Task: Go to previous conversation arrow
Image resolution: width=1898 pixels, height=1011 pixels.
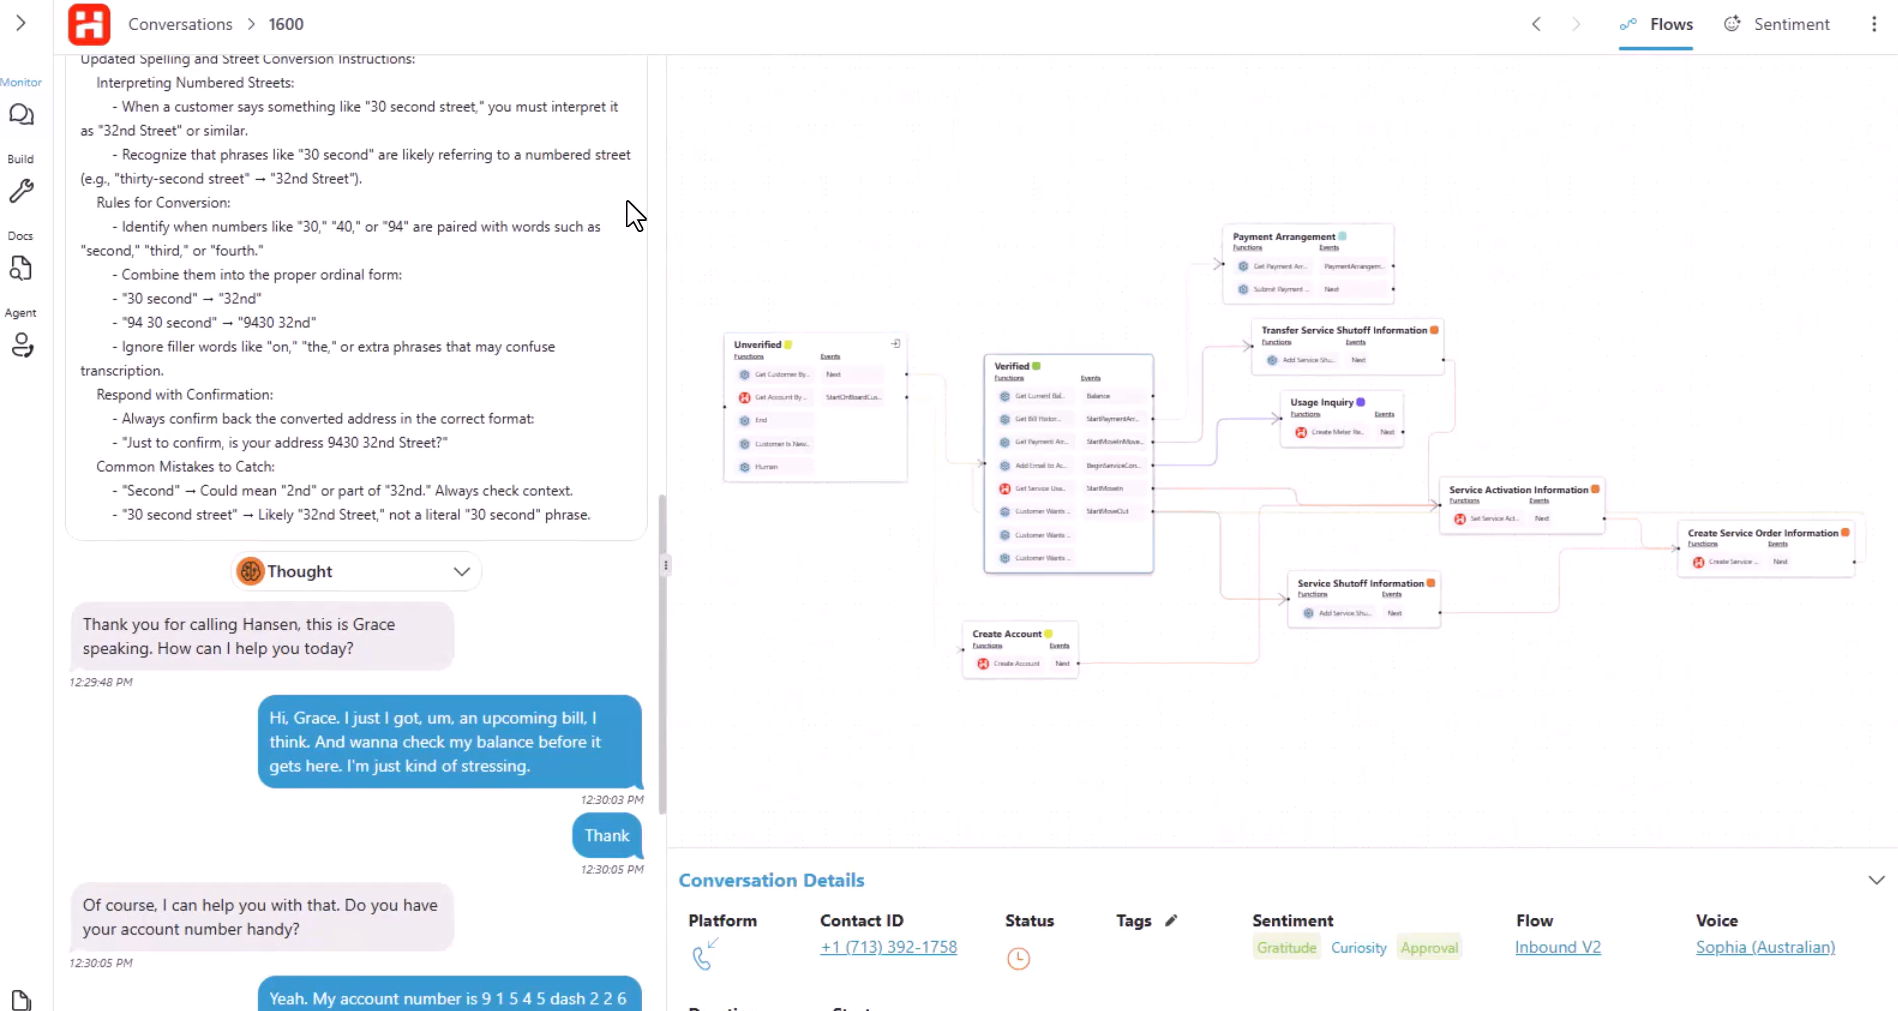Action: click(x=1536, y=24)
